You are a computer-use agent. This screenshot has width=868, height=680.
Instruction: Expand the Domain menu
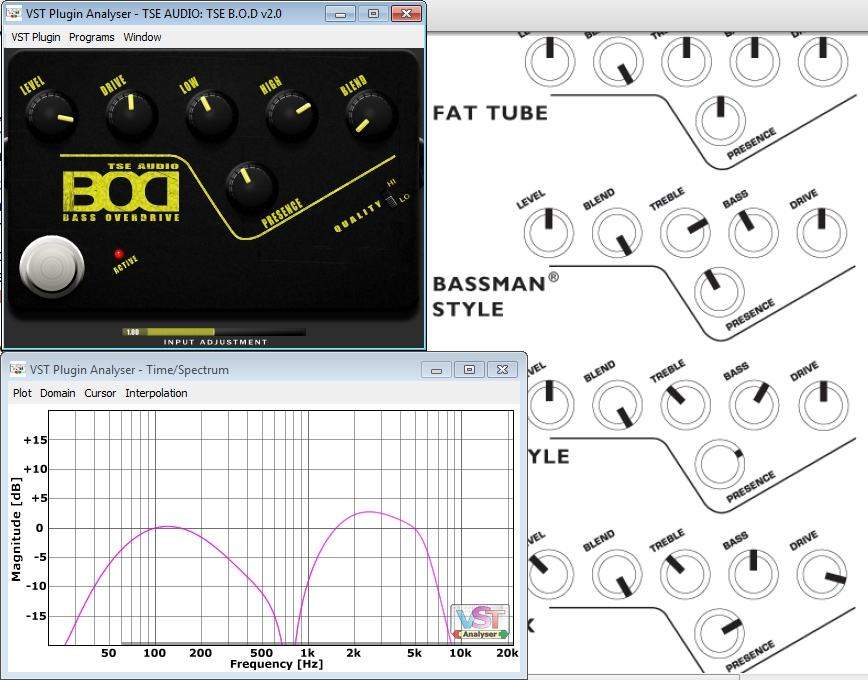tap(58, 393)
